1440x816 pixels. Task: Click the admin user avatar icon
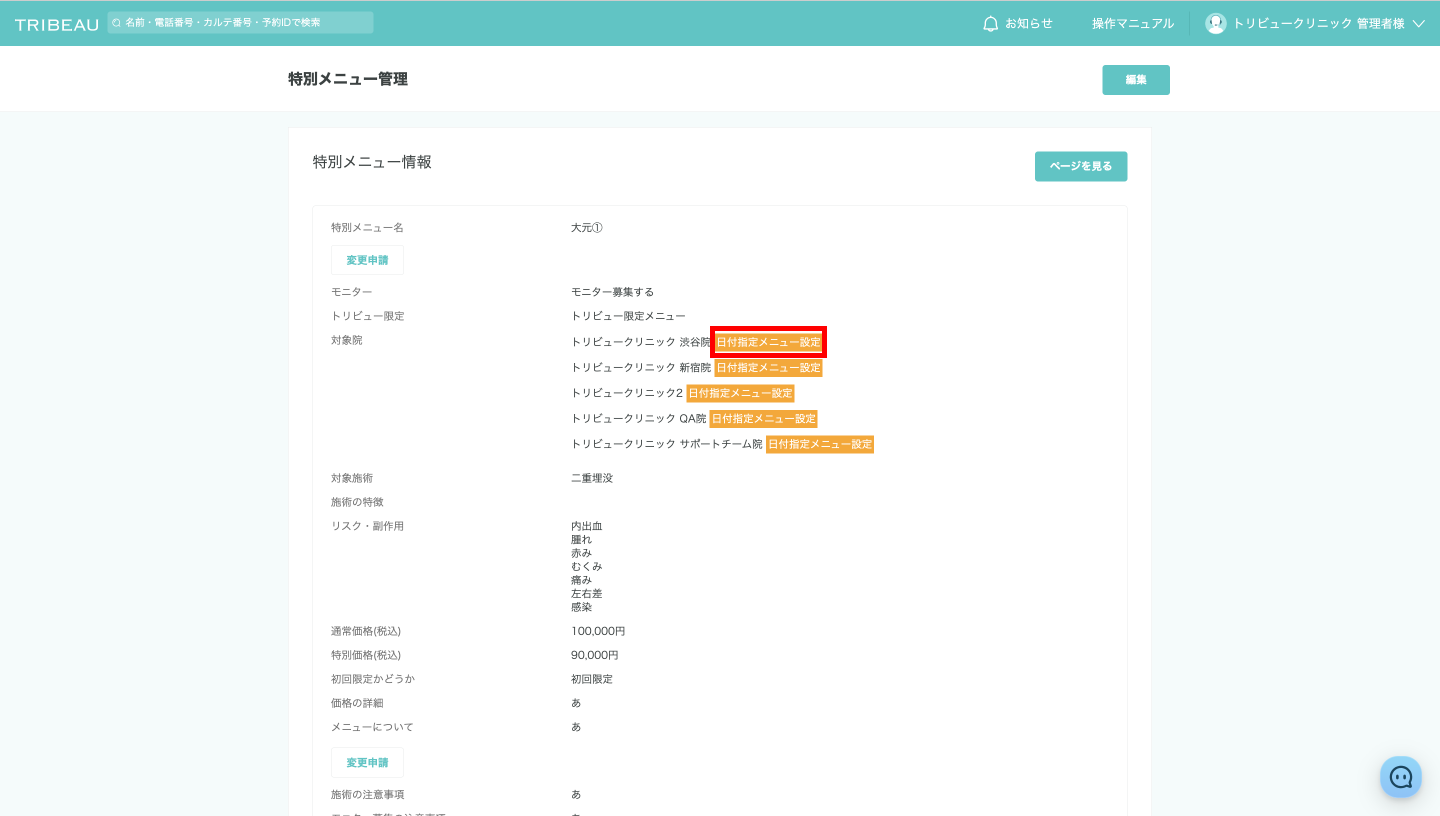pyautogui.click(x=1216, y=23)
